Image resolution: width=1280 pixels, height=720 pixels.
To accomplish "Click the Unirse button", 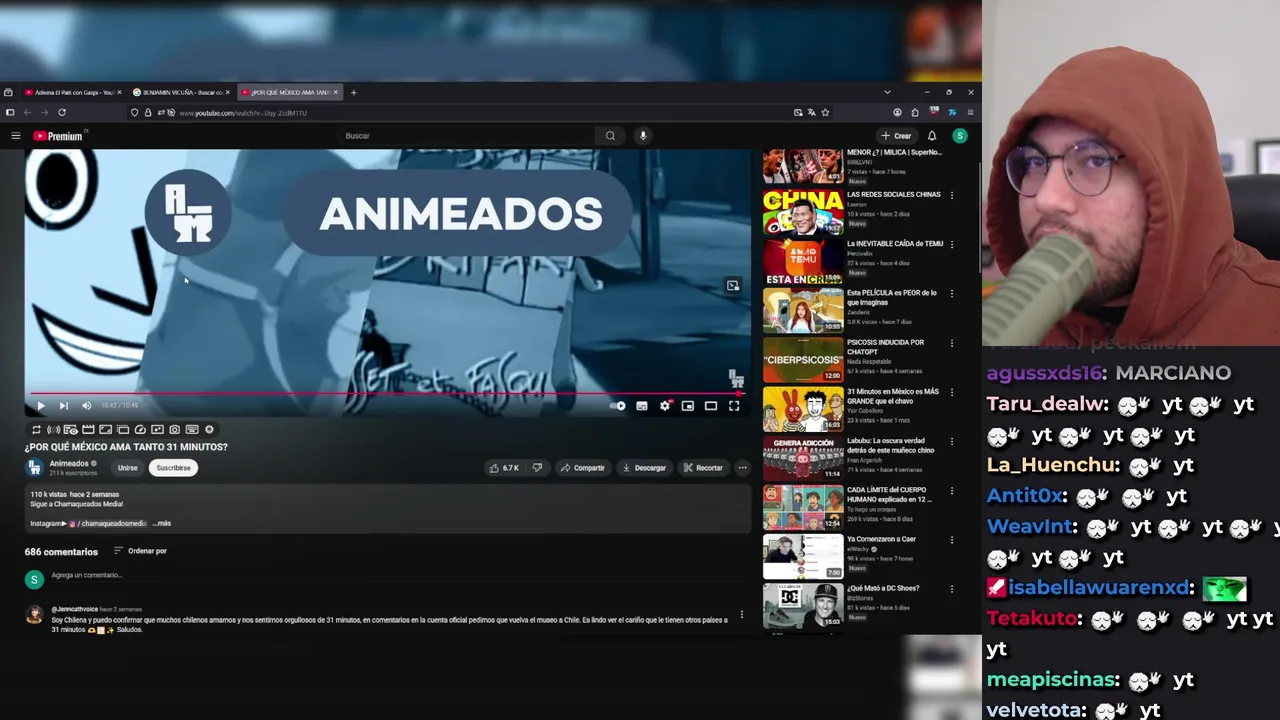I will [x=128, y=468].
